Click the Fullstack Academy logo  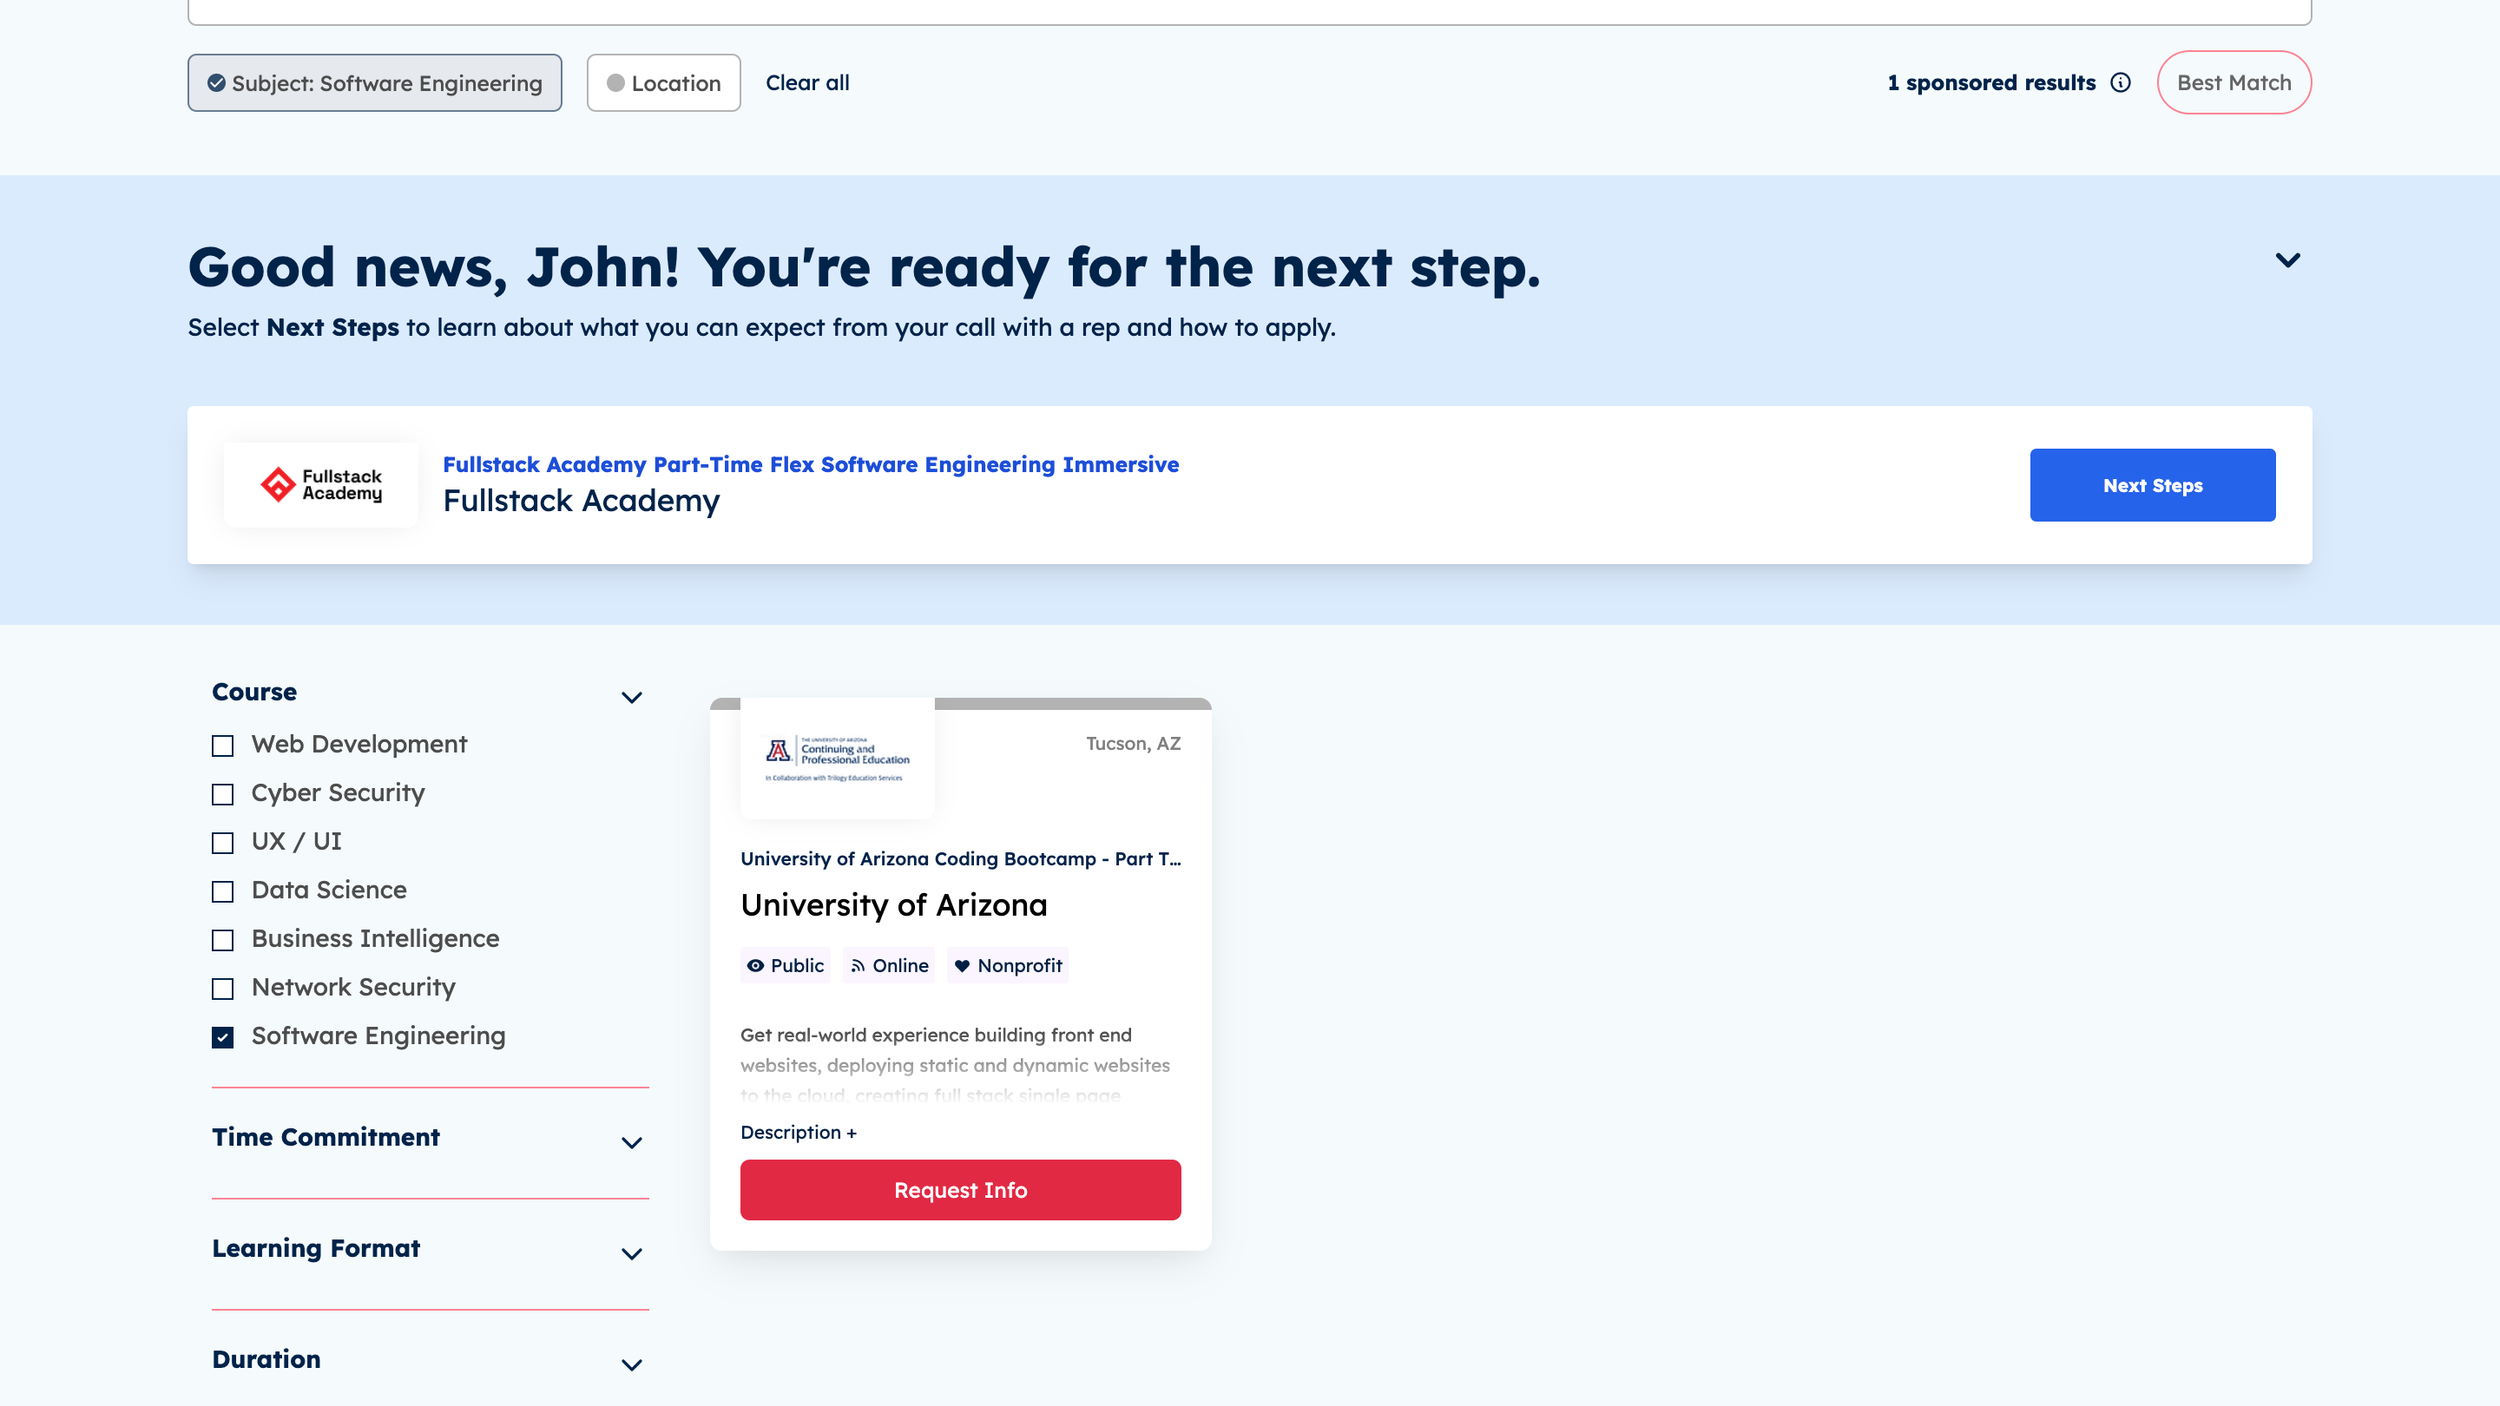pos(321,485)
